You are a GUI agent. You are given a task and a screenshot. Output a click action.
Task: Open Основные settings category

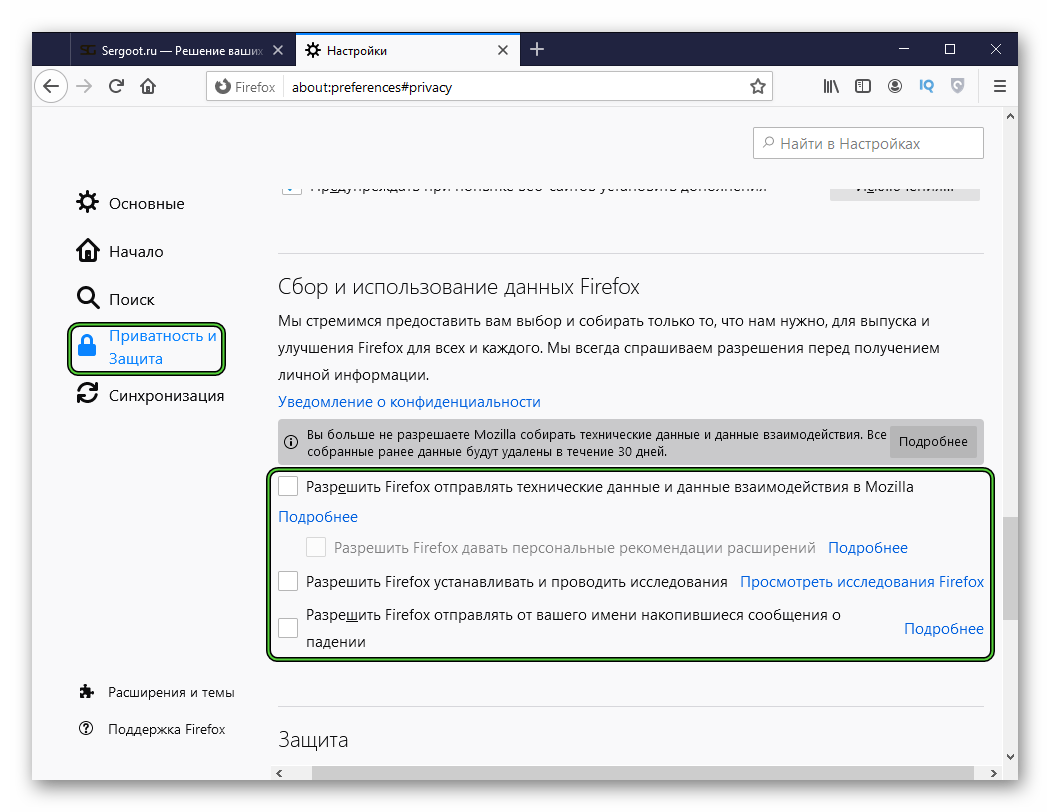tap(131, 203)
